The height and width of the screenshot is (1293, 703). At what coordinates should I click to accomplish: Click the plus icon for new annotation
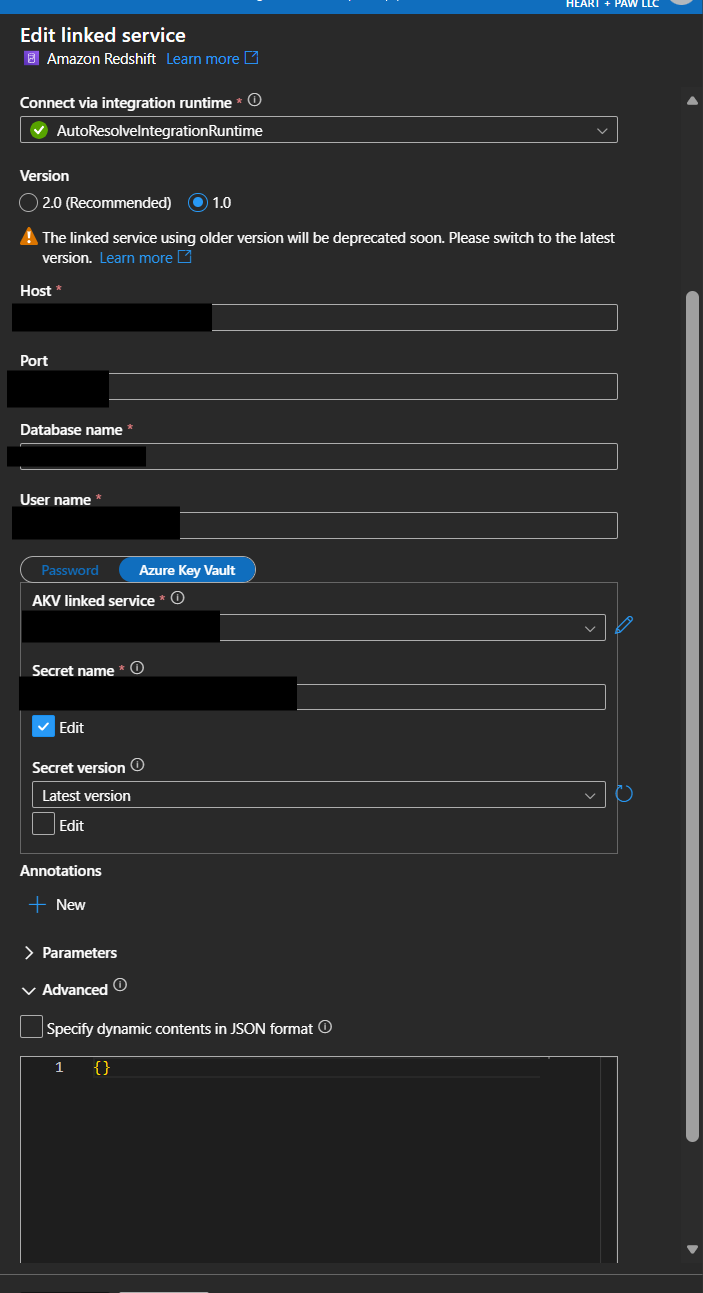38,904
